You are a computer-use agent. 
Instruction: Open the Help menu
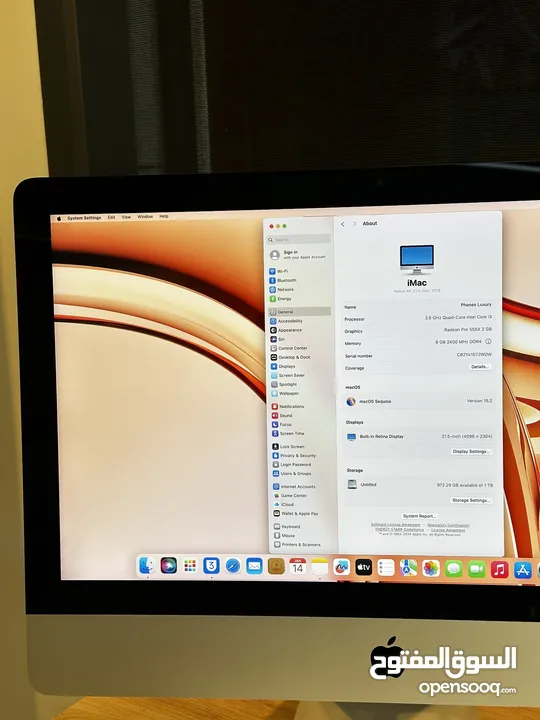pos(164,216)
